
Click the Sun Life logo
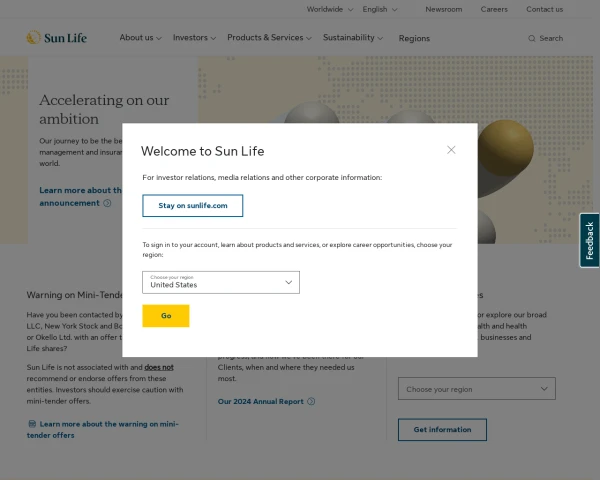coord(57,38)
